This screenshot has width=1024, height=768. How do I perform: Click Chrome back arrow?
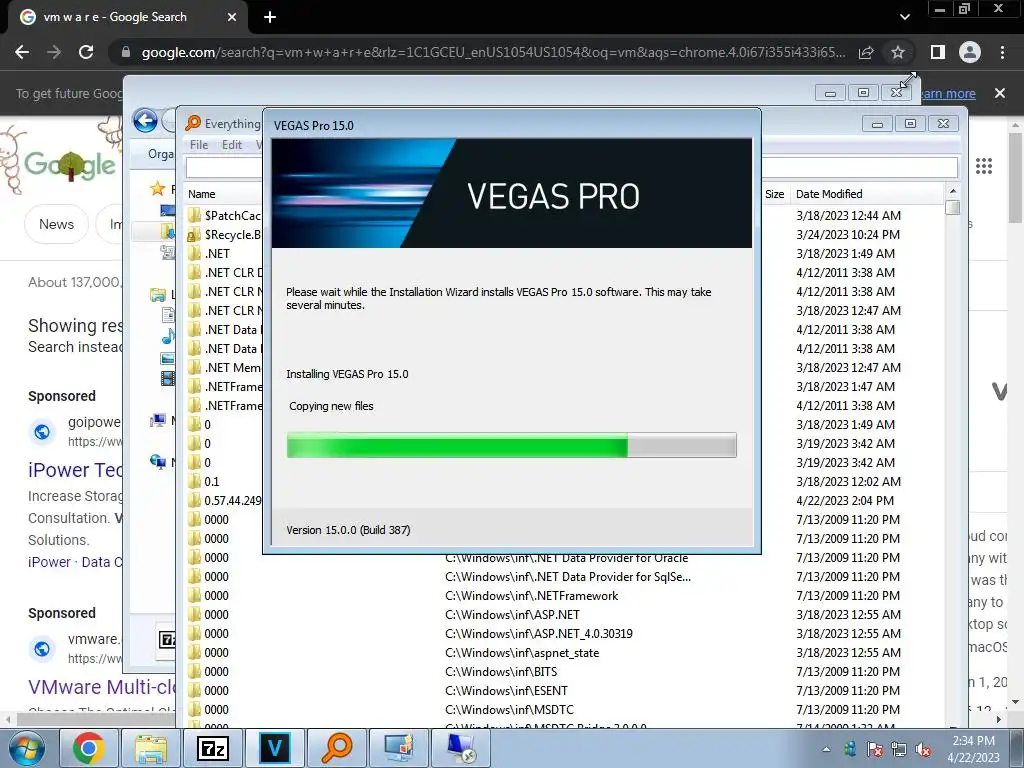coord(22,52)
